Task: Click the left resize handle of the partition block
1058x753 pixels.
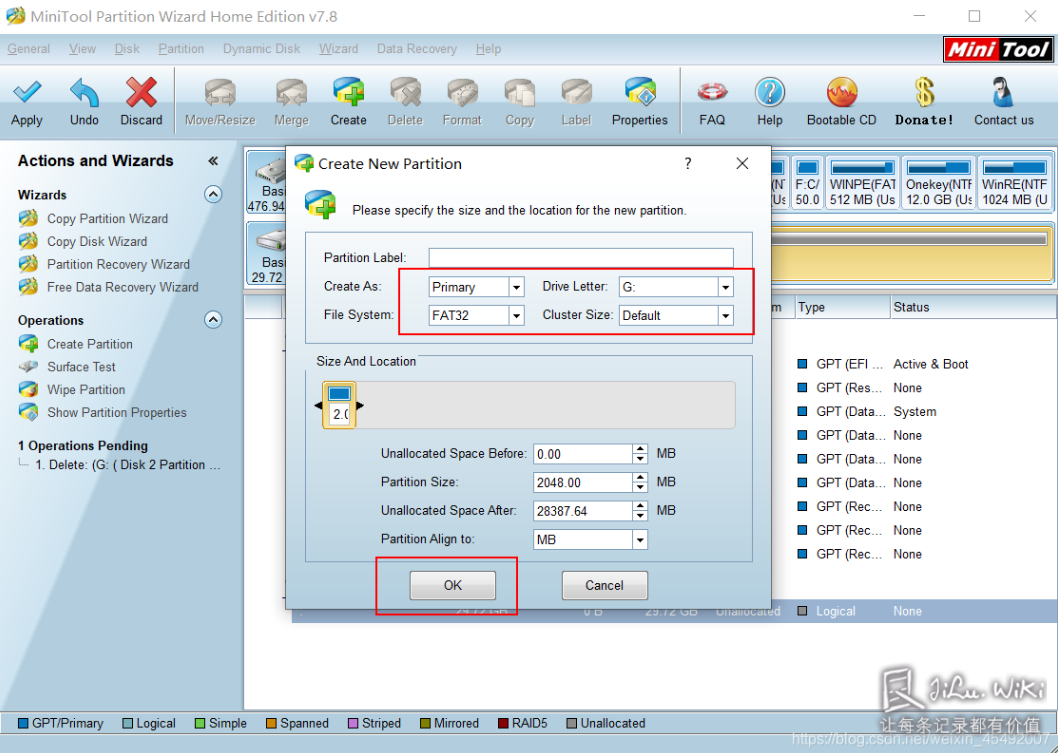Action: tap(318, 405)
